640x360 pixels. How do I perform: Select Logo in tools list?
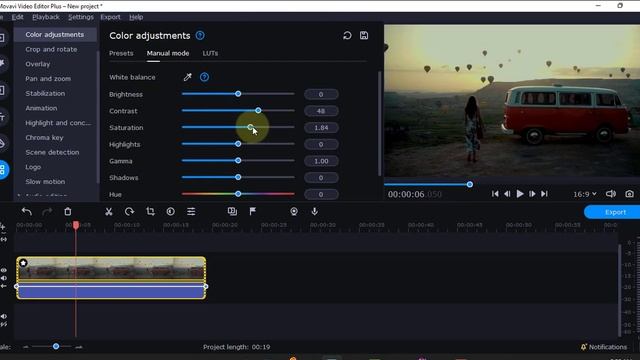click(x=33, y=167)
